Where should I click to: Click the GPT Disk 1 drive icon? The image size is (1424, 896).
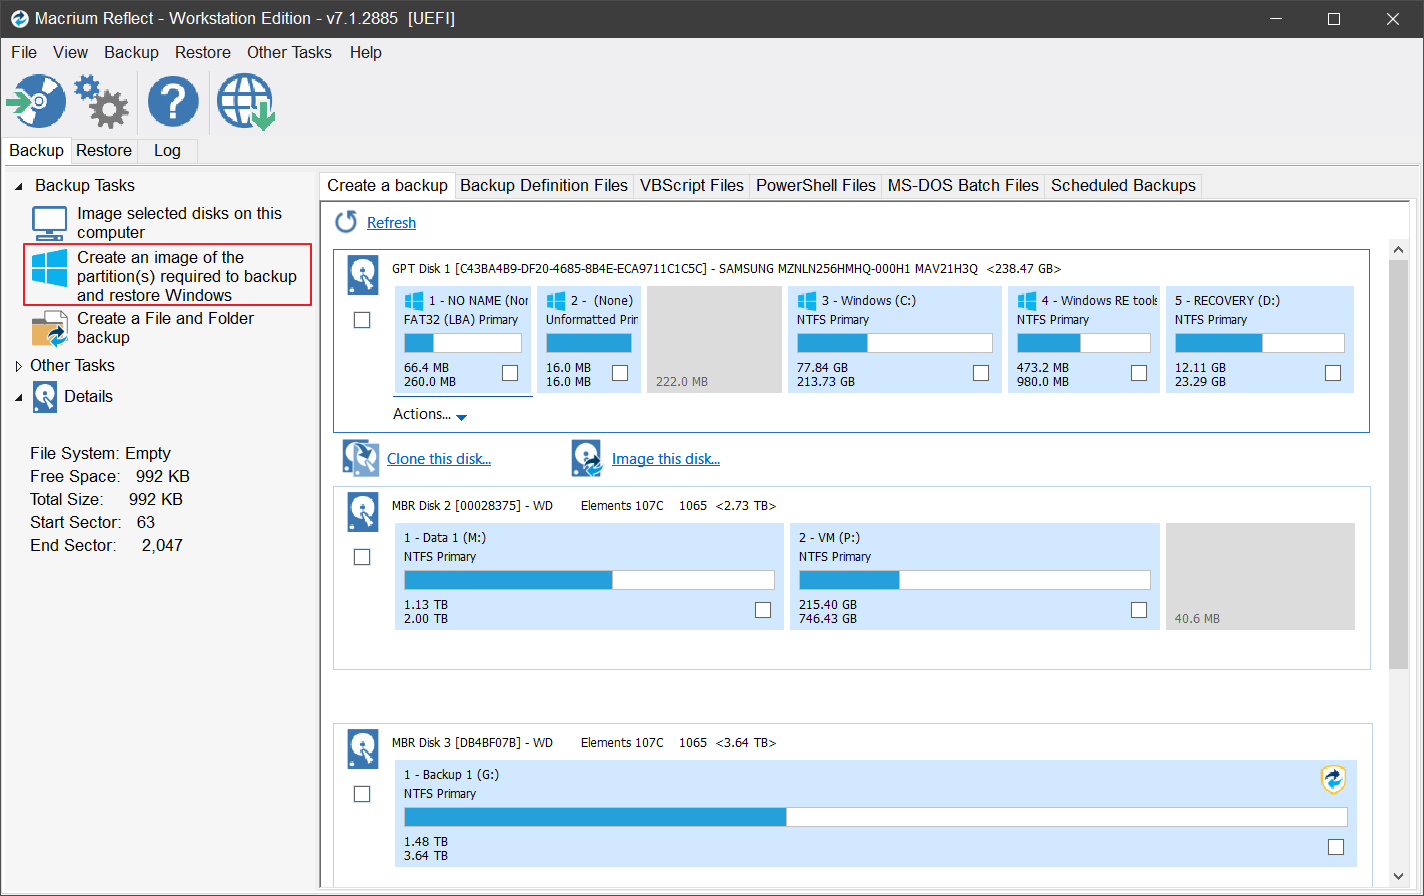362,275
